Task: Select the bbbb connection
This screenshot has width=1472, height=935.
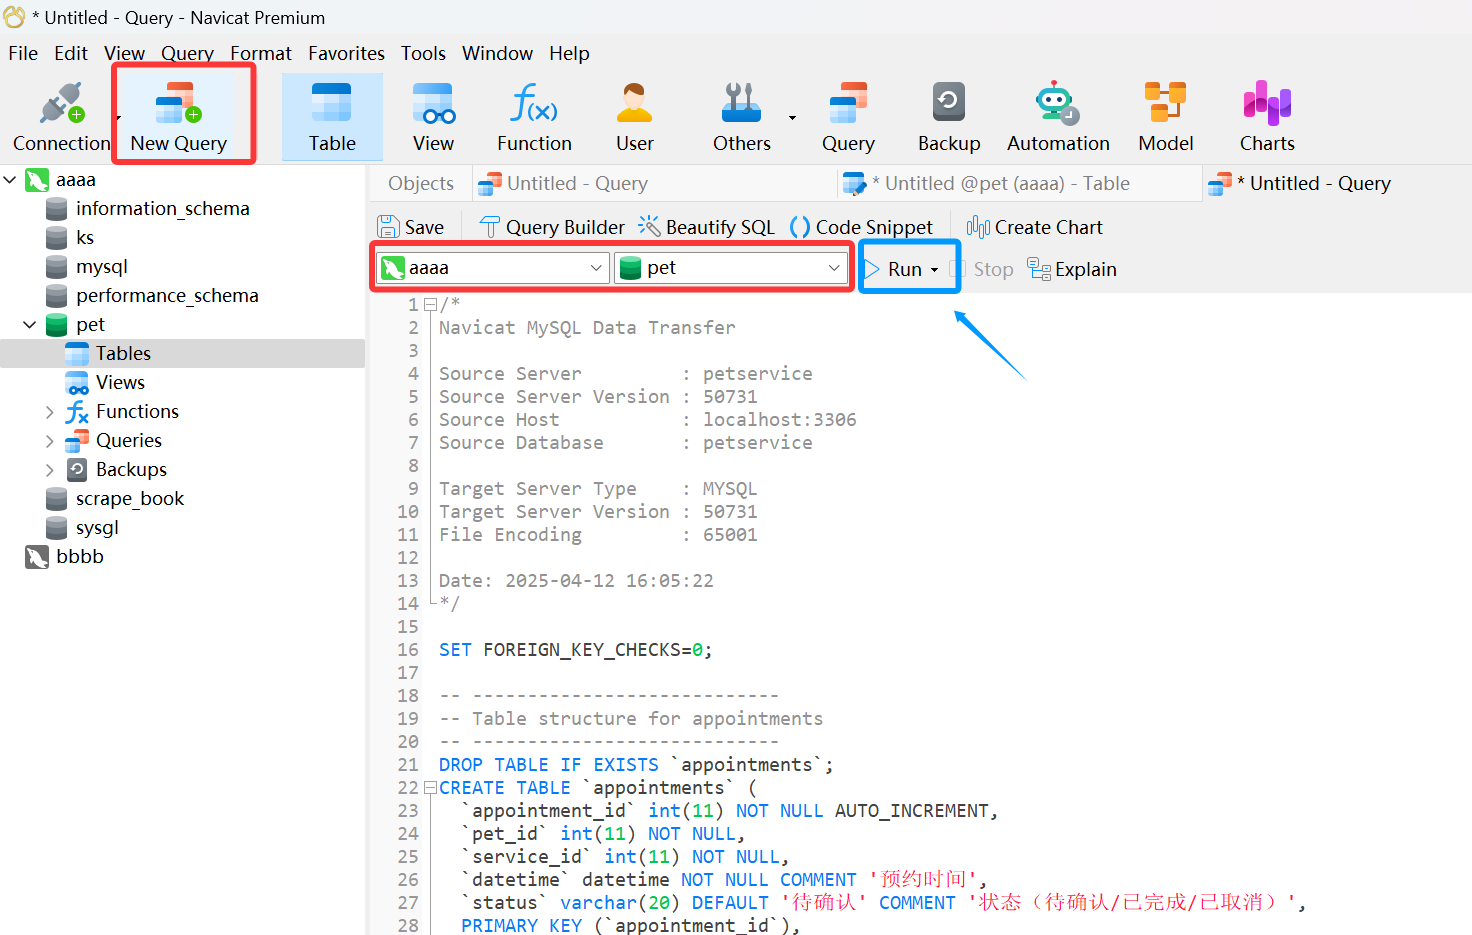Action: 79,557
